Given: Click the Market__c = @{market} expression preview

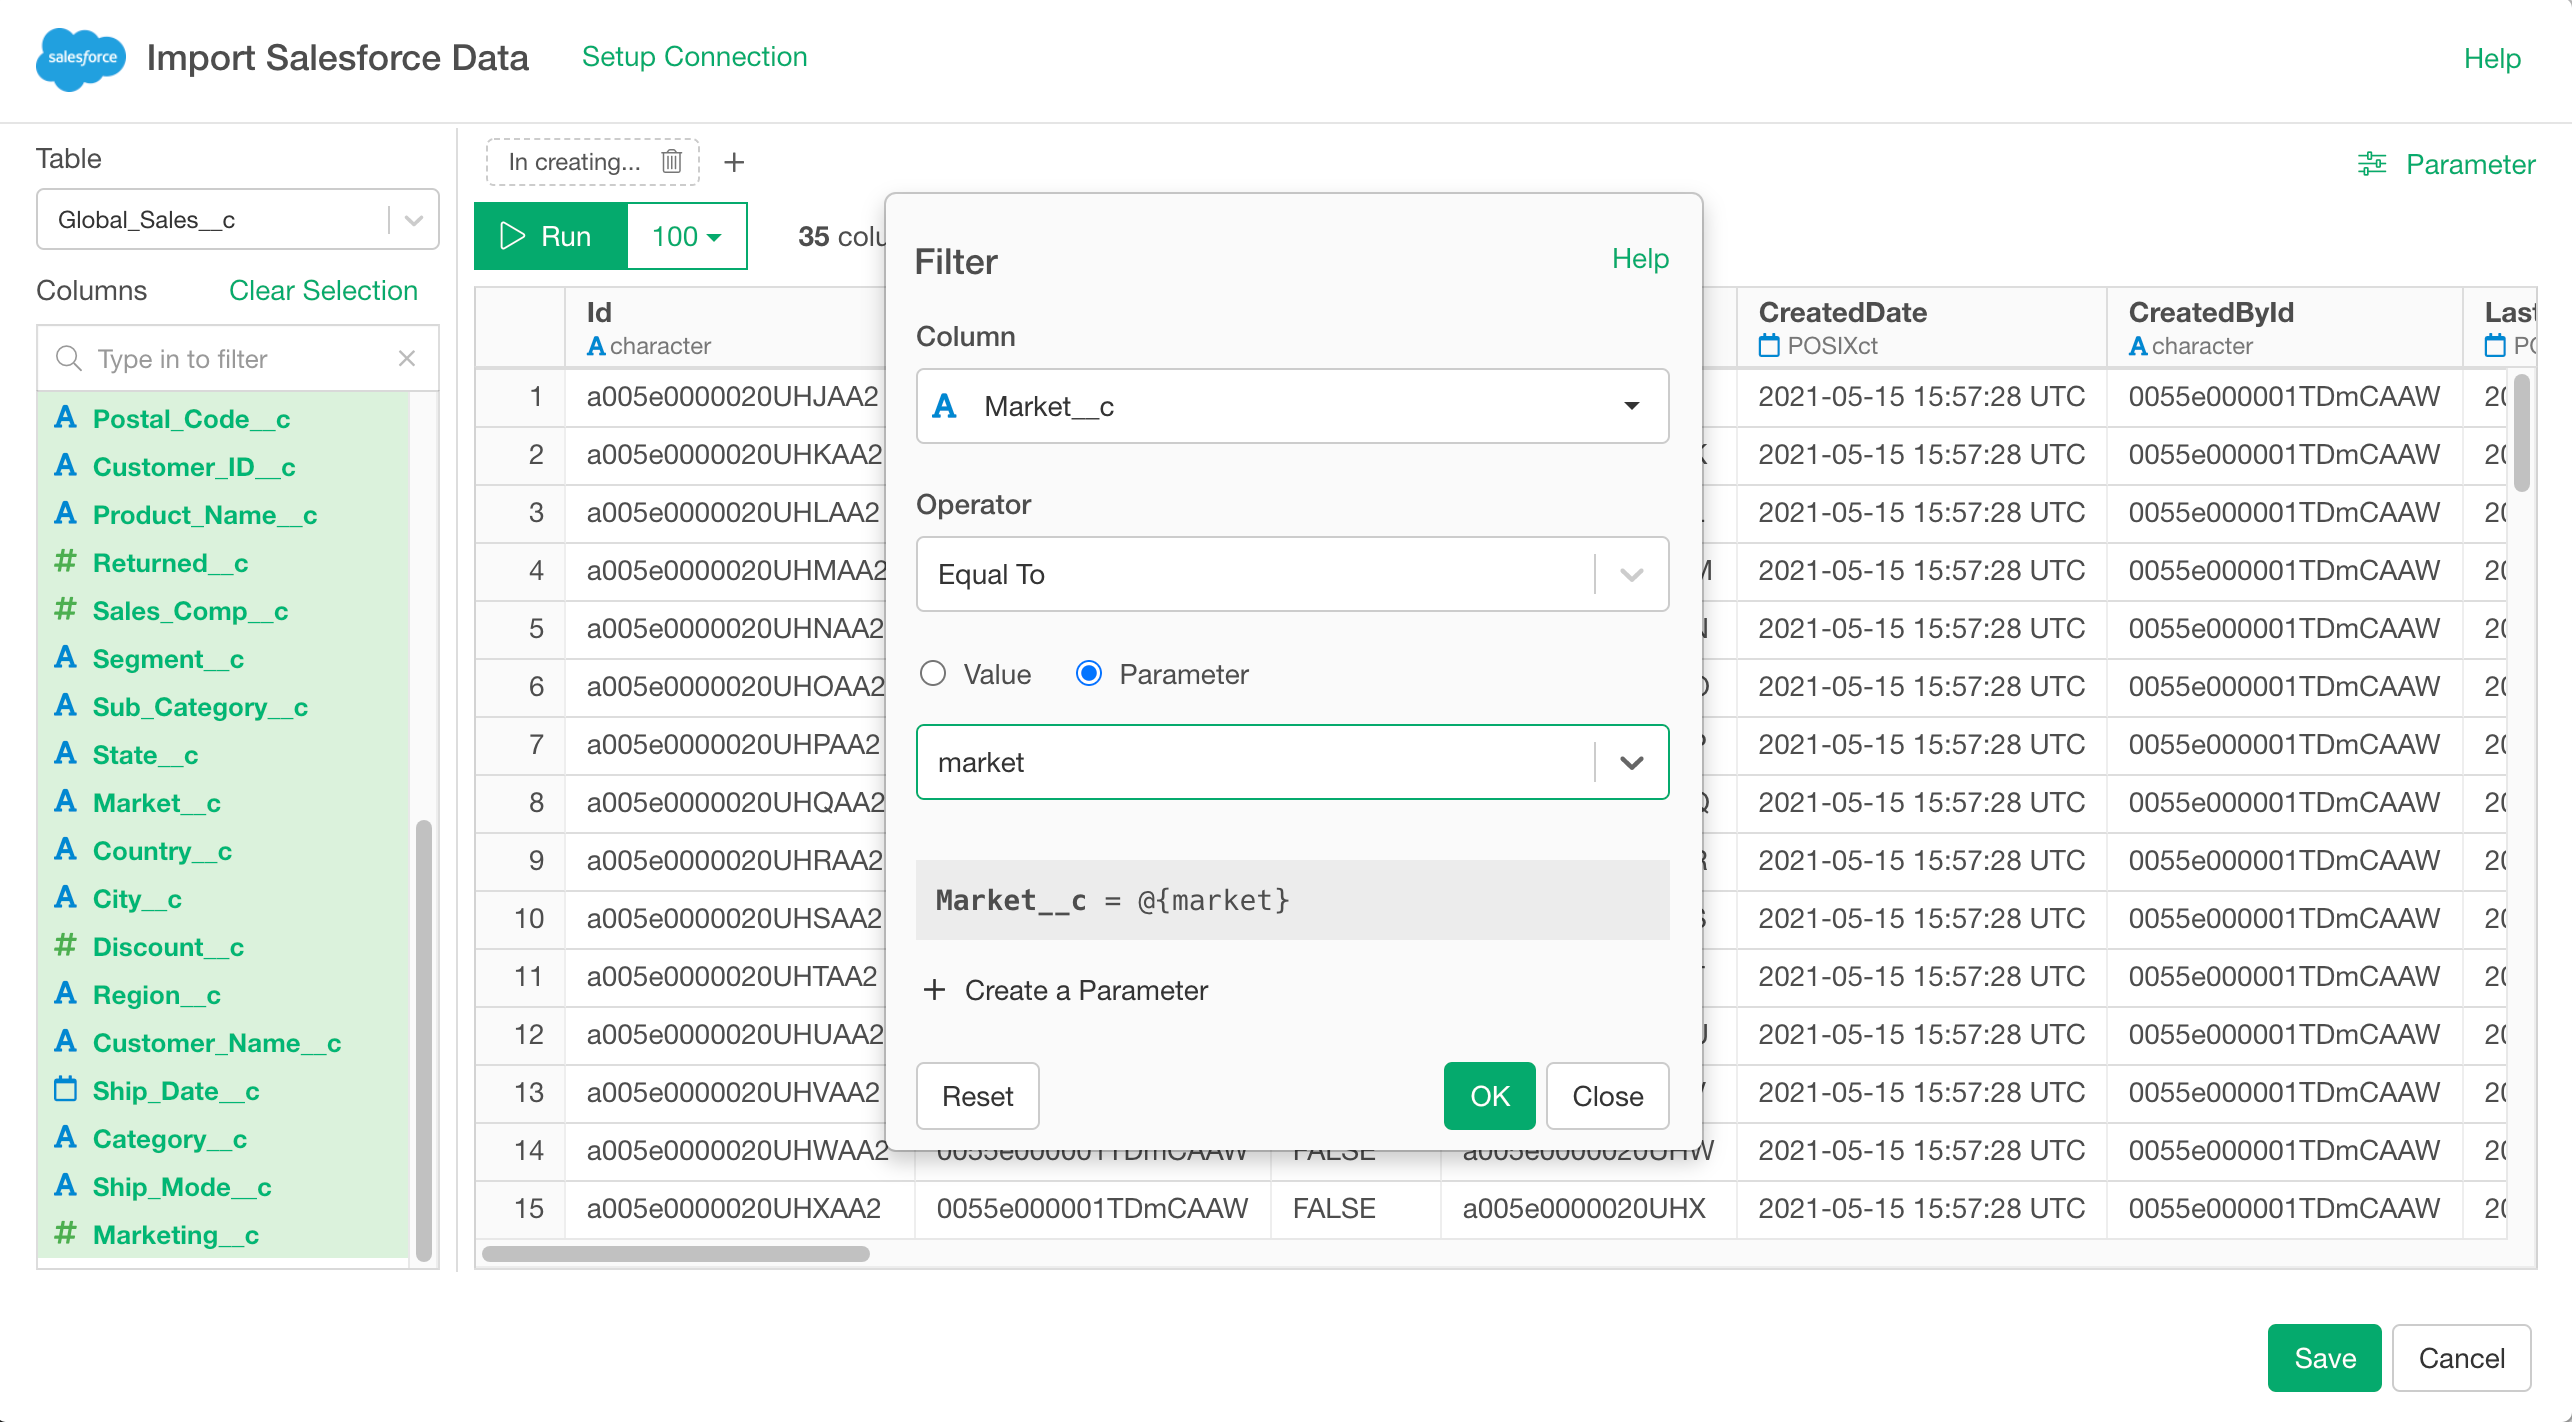Looking at the screenshot, I should tap(1292, 900).
